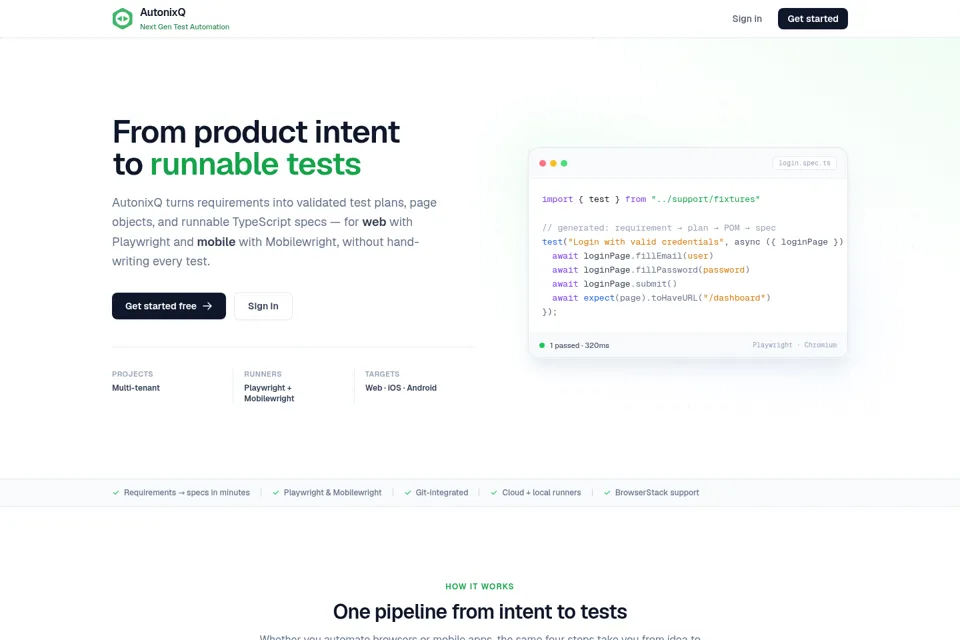The width and height of the screenshot is (960, 640).
Task: Click the One pipeline from intent to tests heading
Action: pyautogui.click(x=480, y=612)
